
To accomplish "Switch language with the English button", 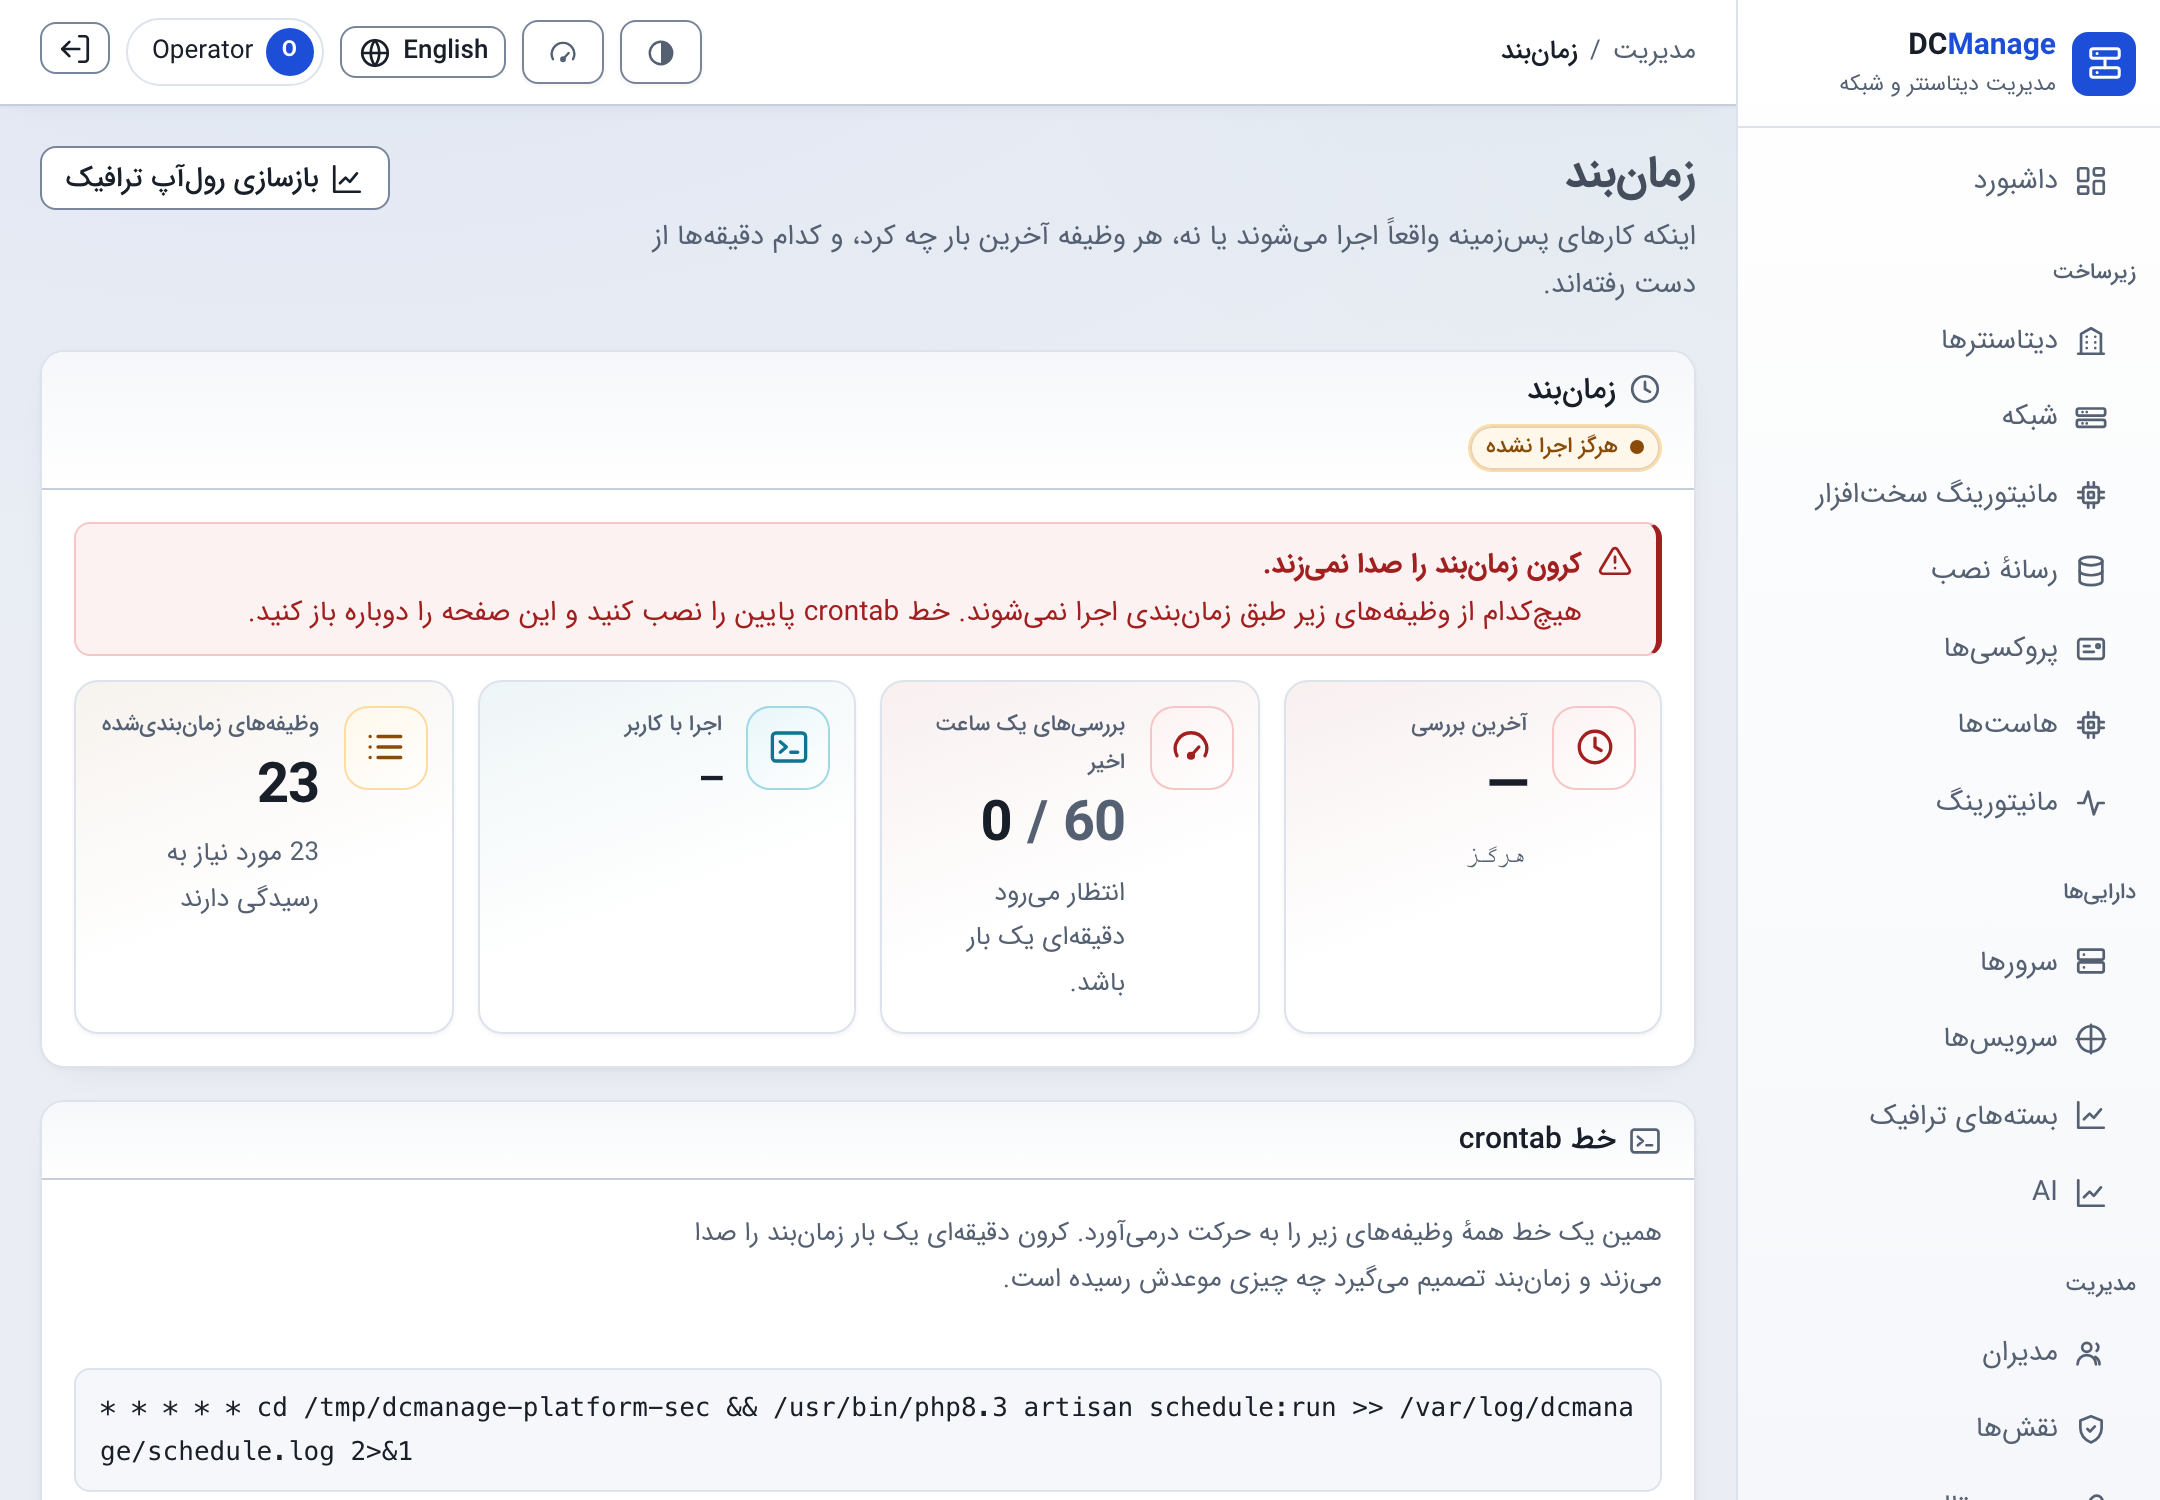I will pyautogui.click(x=423, y=51).
